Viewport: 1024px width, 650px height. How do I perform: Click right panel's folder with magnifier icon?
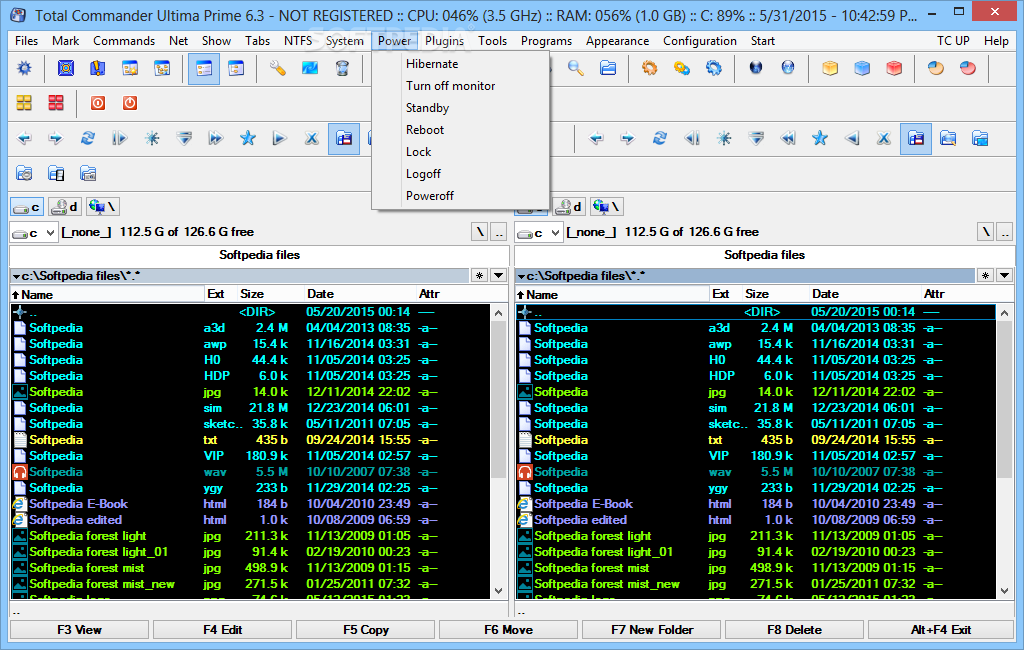coord(948,138)
